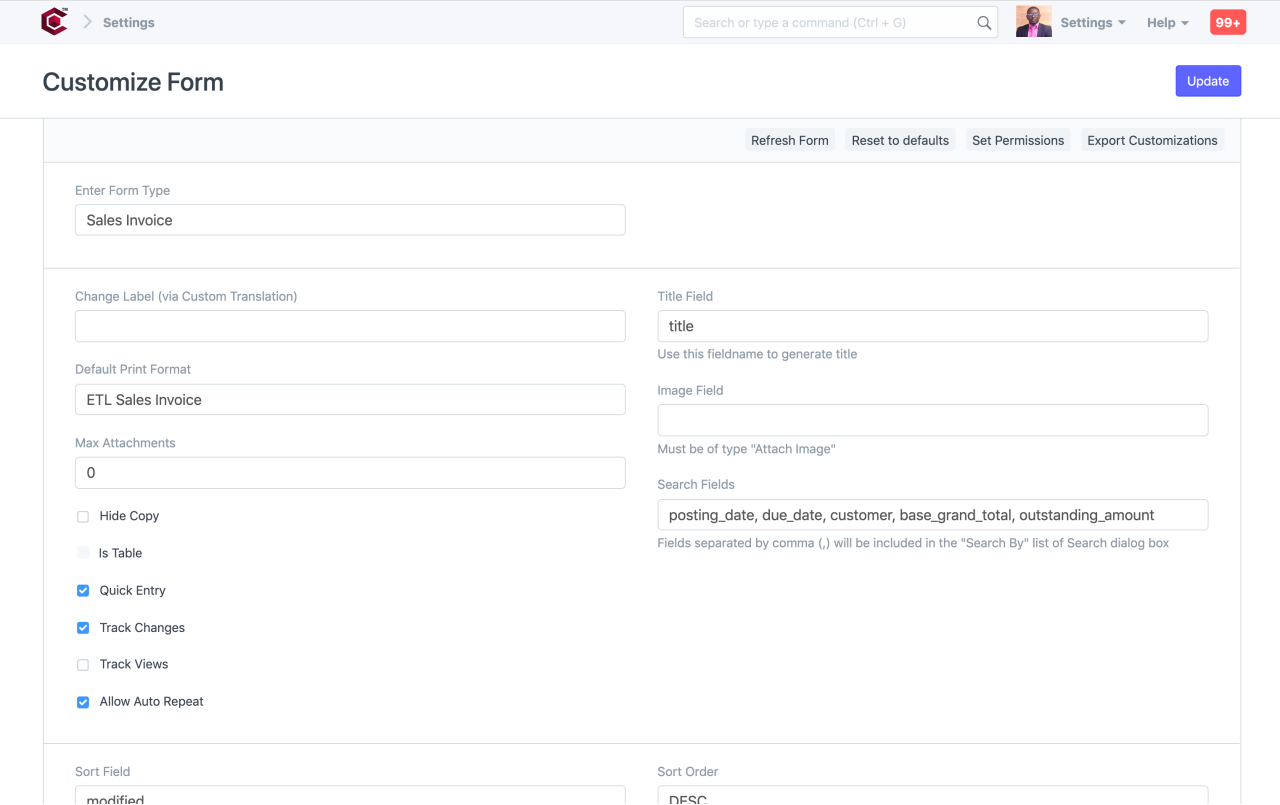Screen dimensions: 1280x805
Task: Open the Help dropdown menu
Action: click(1167, 22)
